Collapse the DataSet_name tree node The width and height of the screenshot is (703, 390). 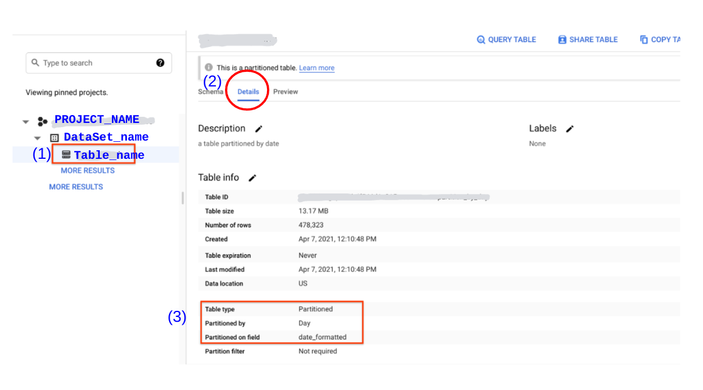click(38, 138)
